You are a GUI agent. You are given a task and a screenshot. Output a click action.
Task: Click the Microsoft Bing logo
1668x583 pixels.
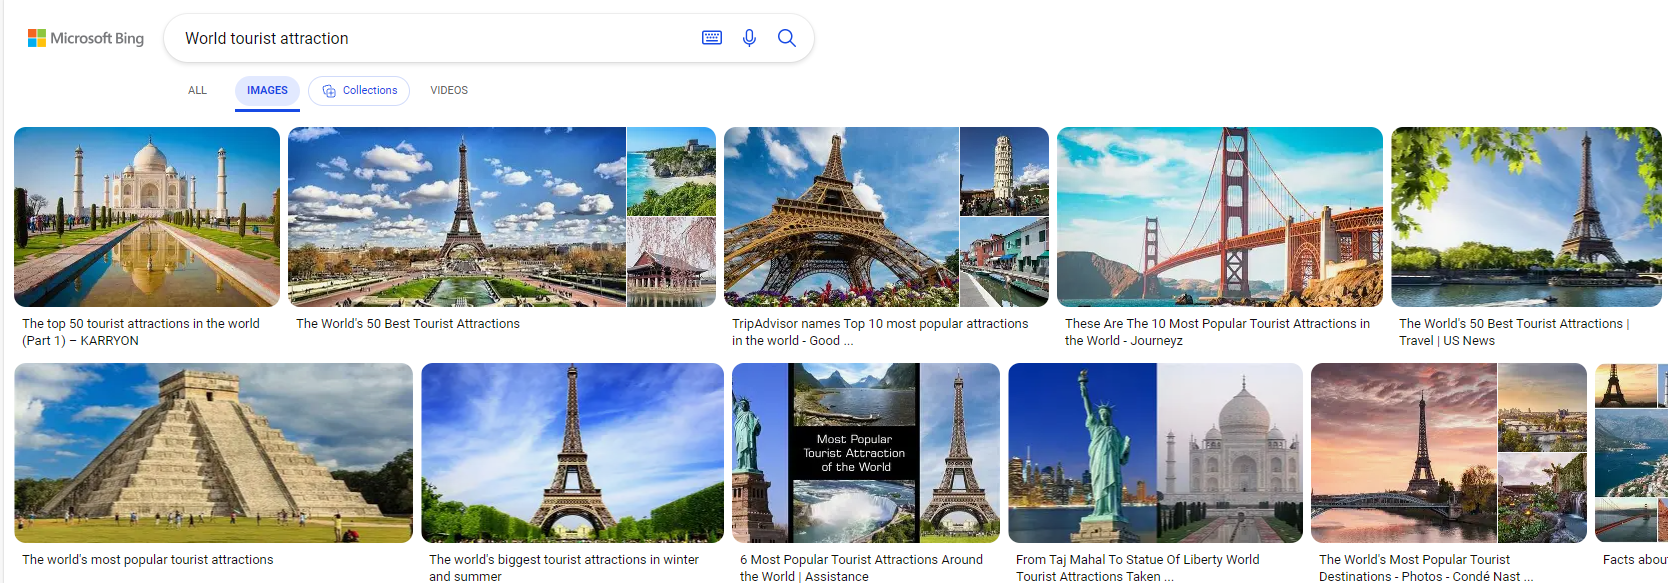pos(86,38)
